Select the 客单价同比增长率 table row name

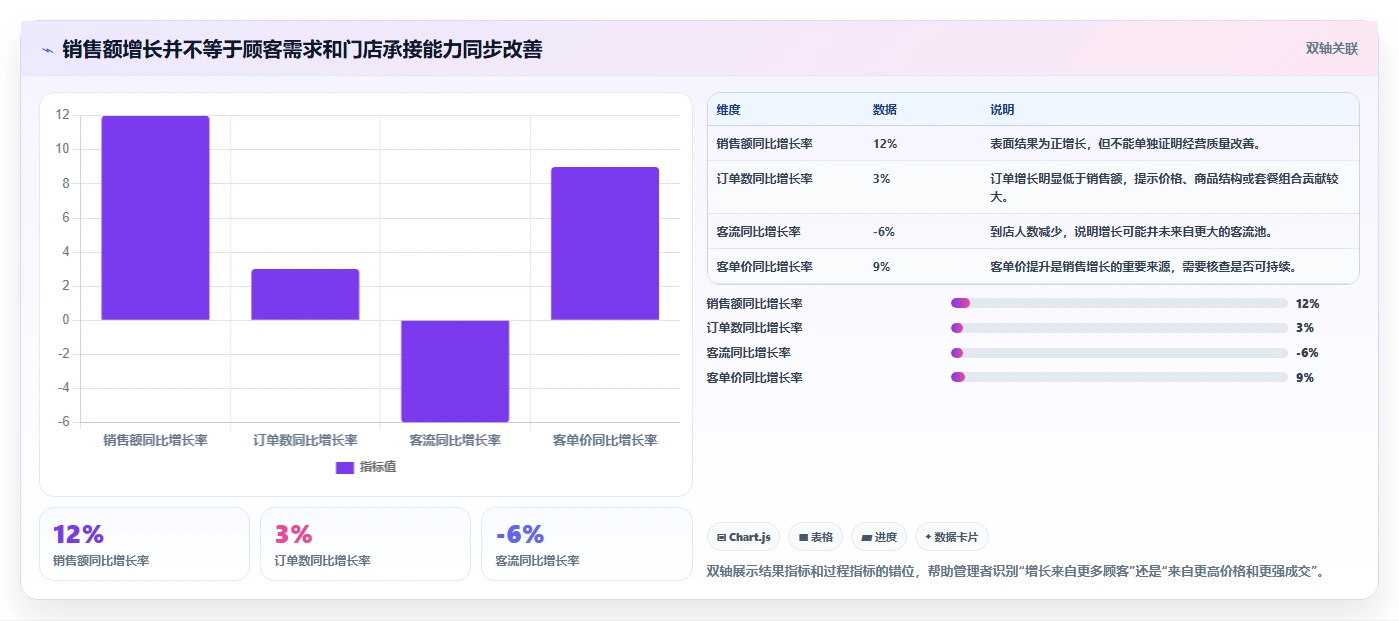click(x=764, y=267)
